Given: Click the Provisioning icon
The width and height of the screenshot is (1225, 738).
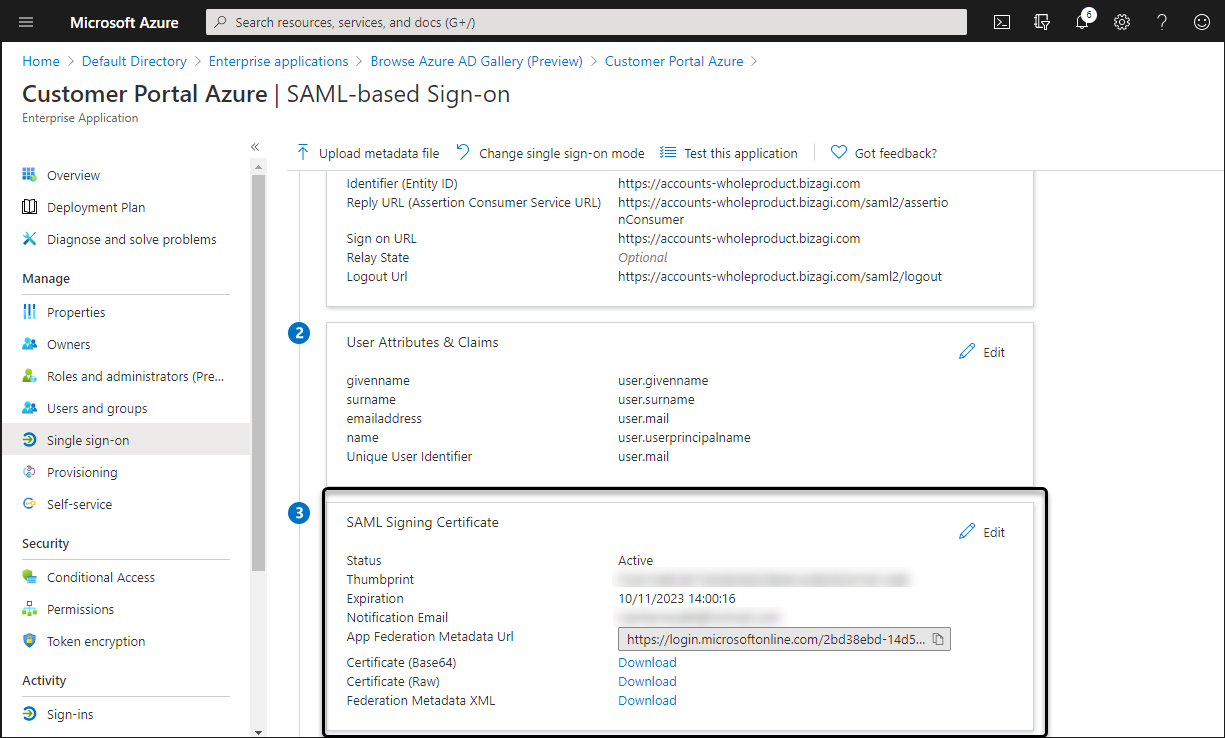Looking at the screenshot, I should (x=29, y=472).
